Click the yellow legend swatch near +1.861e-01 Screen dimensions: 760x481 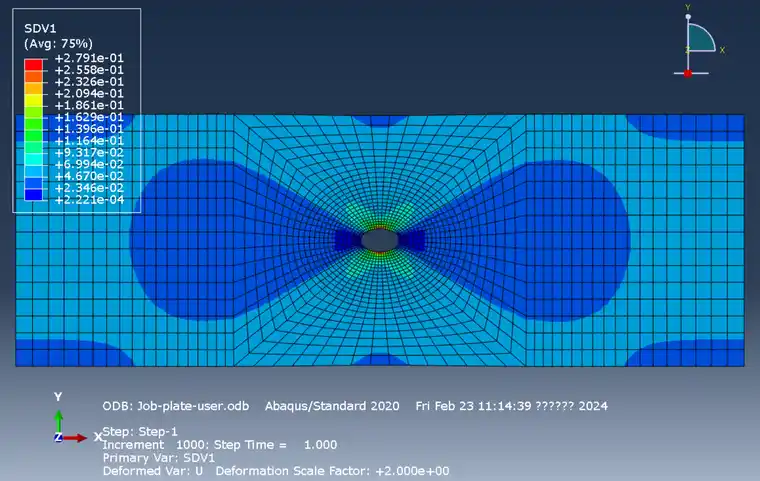pos(33,100)
